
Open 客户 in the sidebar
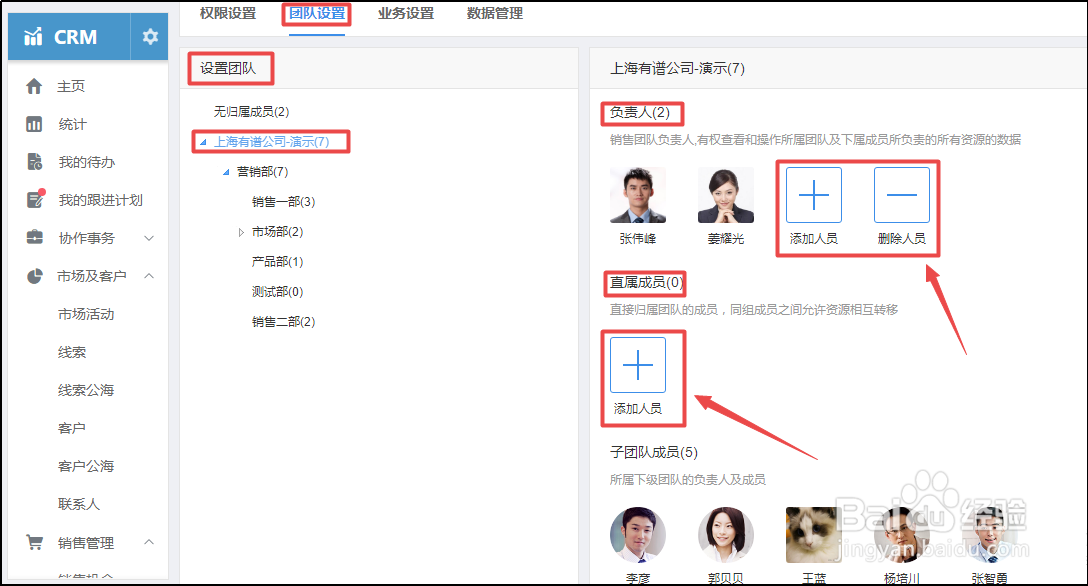point(72,428)
